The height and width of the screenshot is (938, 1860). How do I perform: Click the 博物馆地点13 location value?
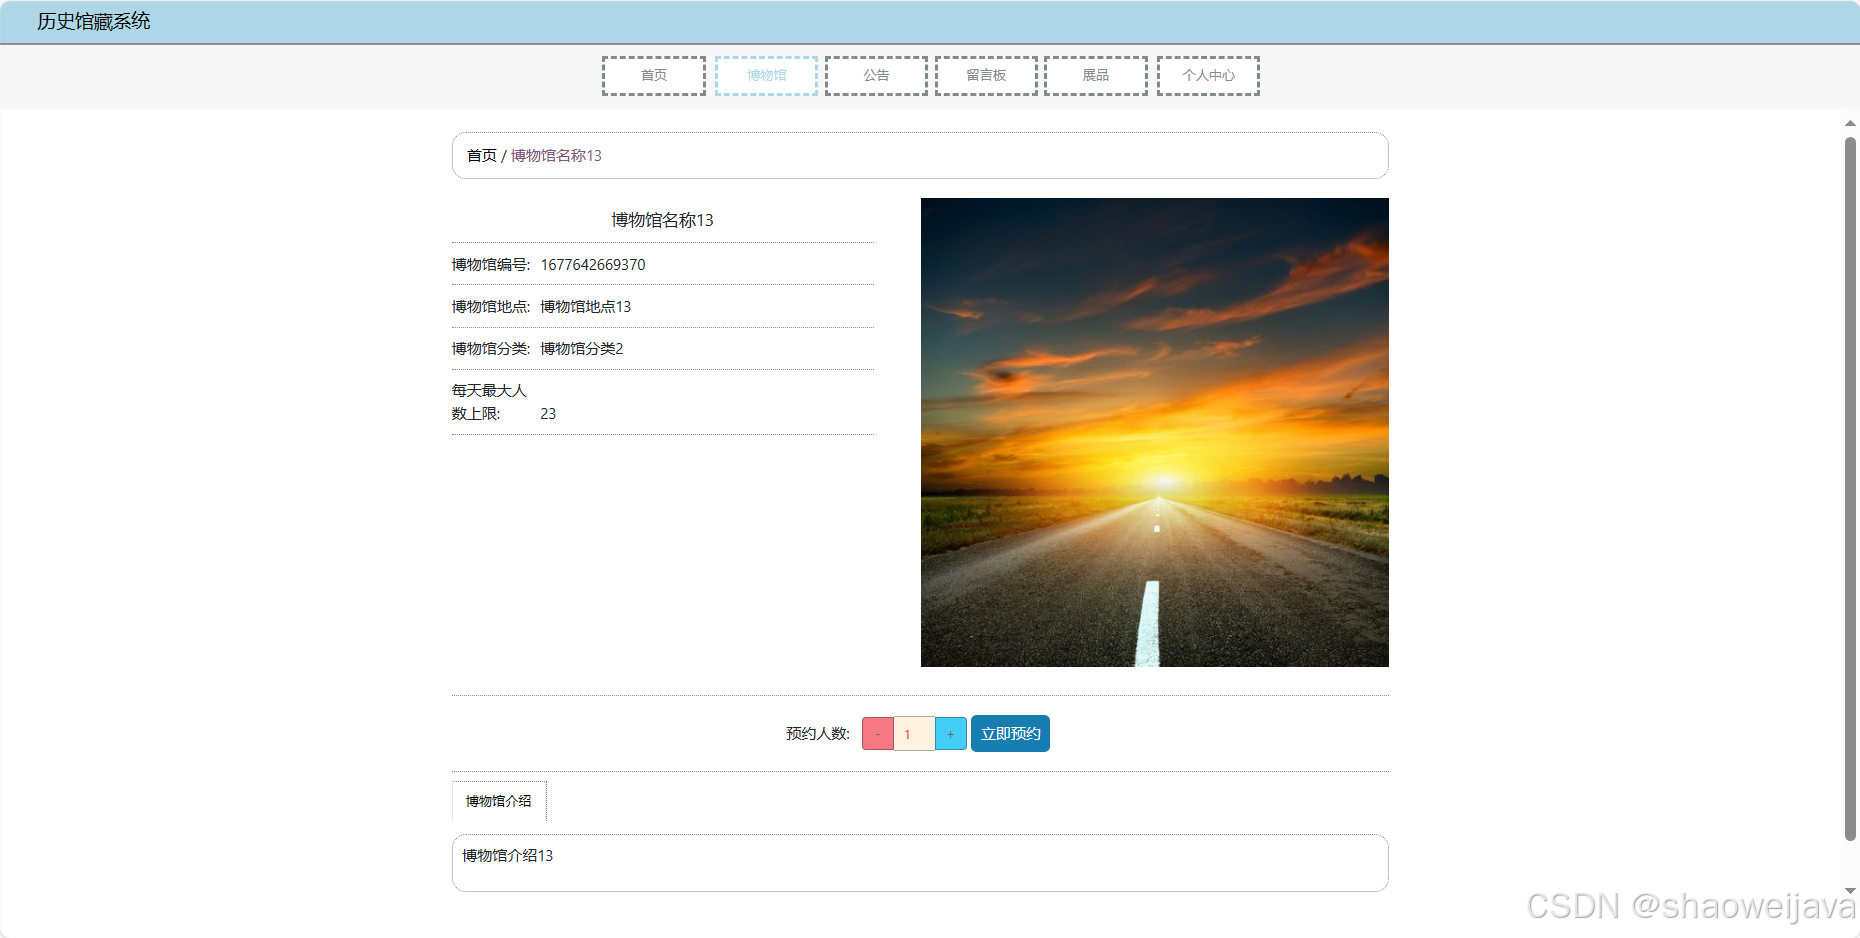(586, 307)
